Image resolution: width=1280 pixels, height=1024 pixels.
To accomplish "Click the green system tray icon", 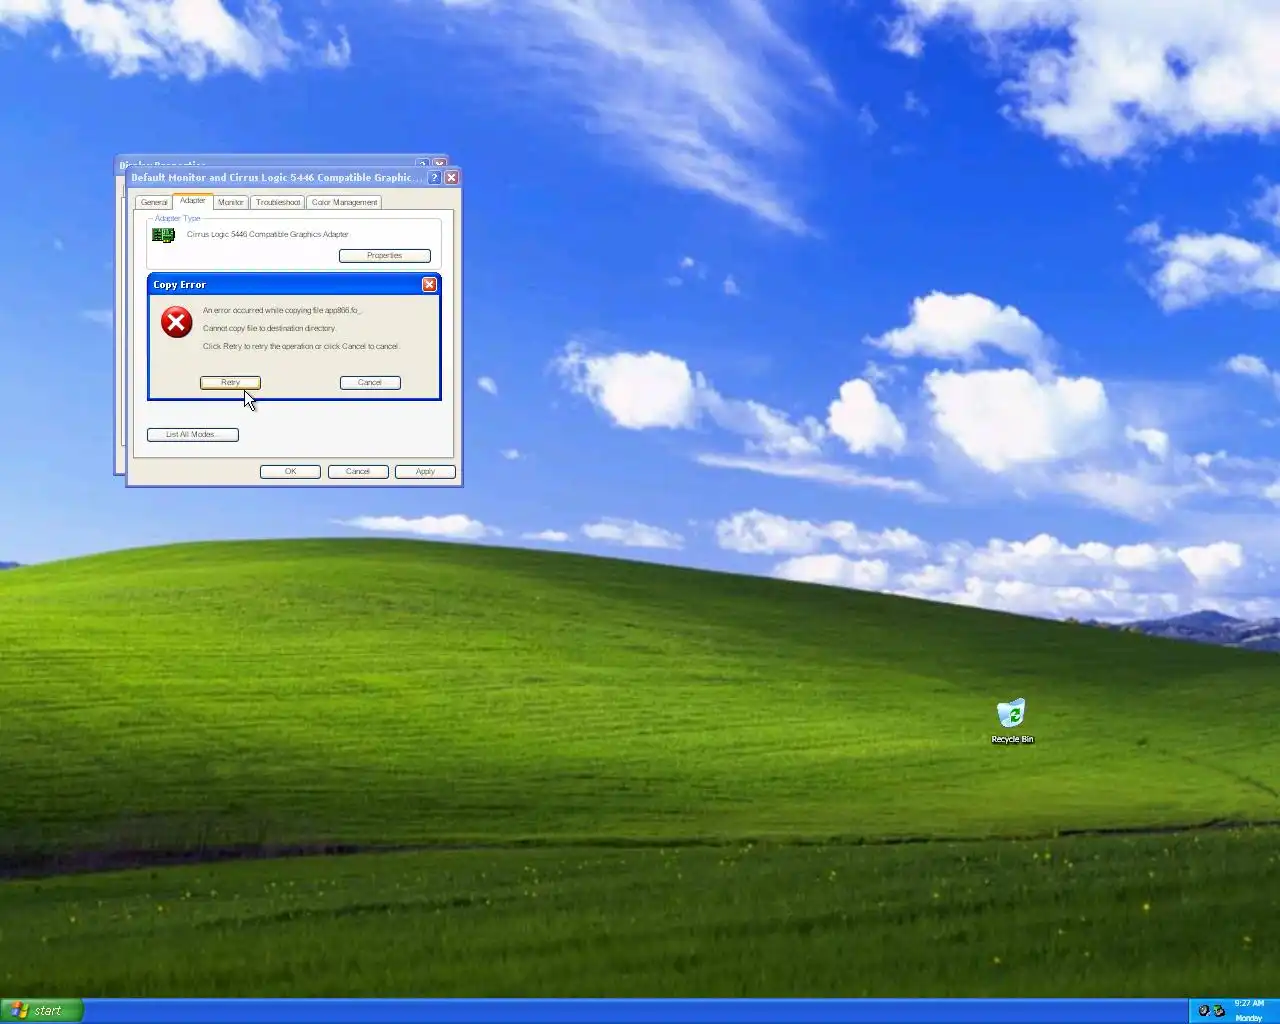I will (1219, 1011).
